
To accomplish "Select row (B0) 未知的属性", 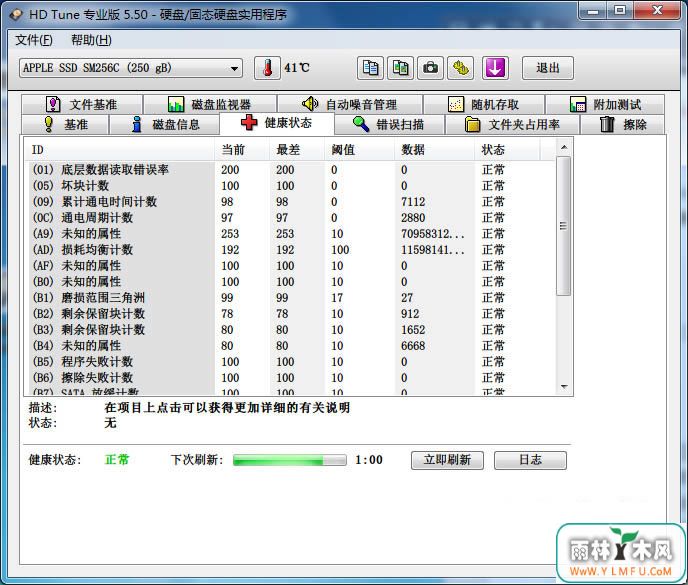I will coord(291,282).
